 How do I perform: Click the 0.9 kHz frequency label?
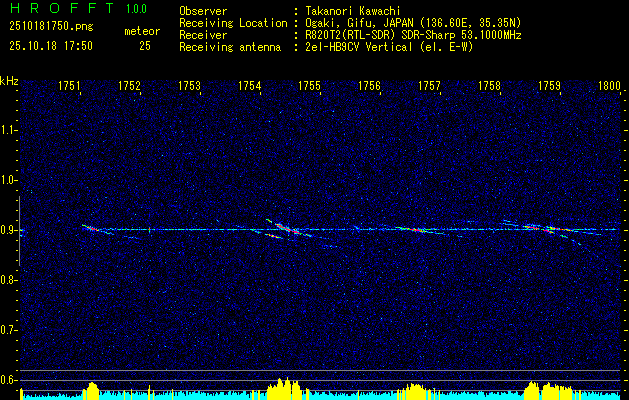(9, 230)
